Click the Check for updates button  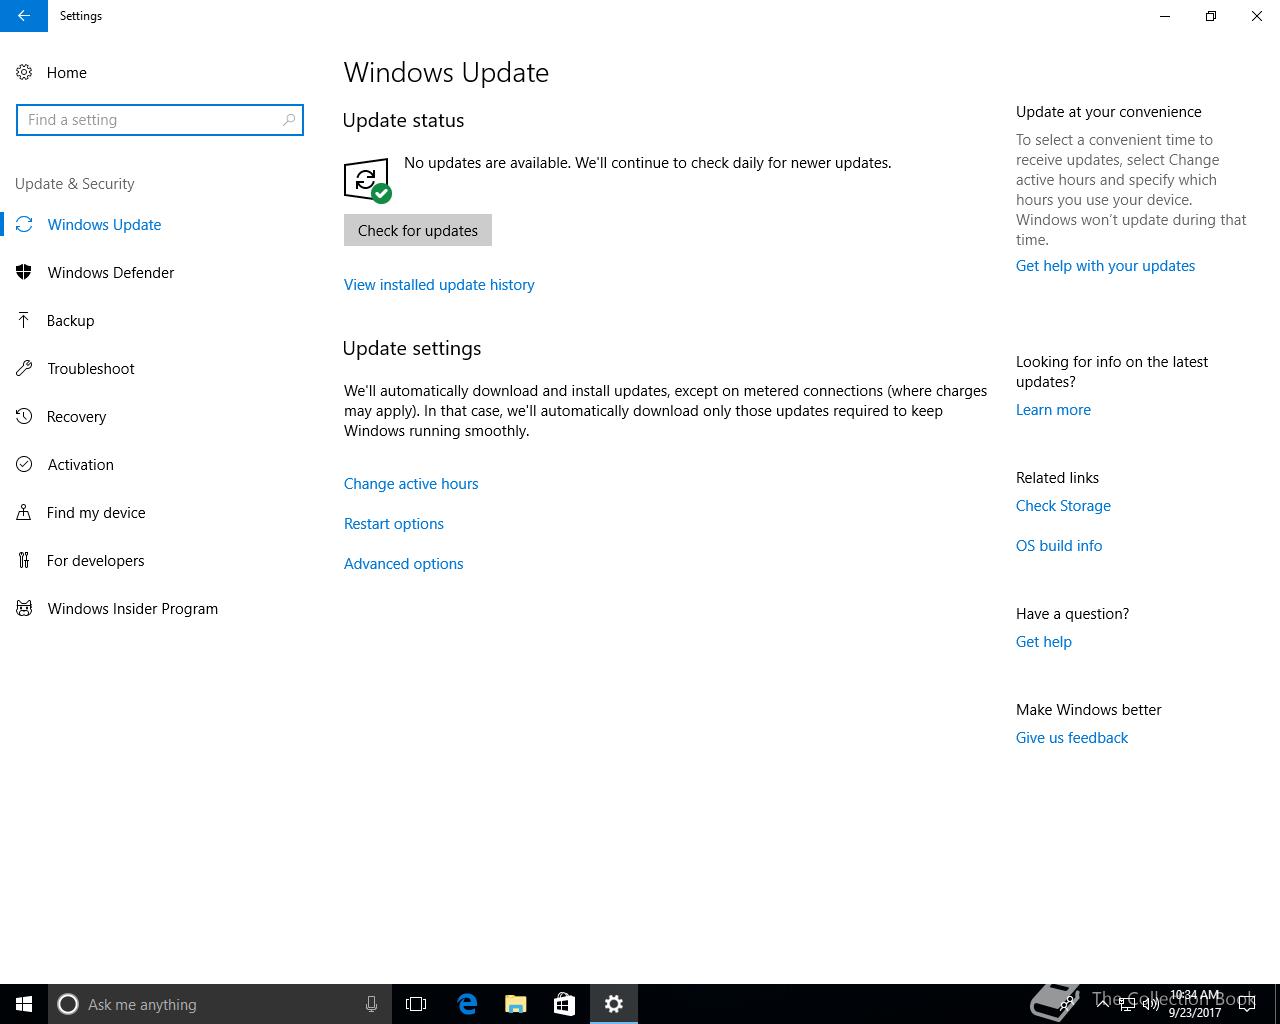[418, 230]
